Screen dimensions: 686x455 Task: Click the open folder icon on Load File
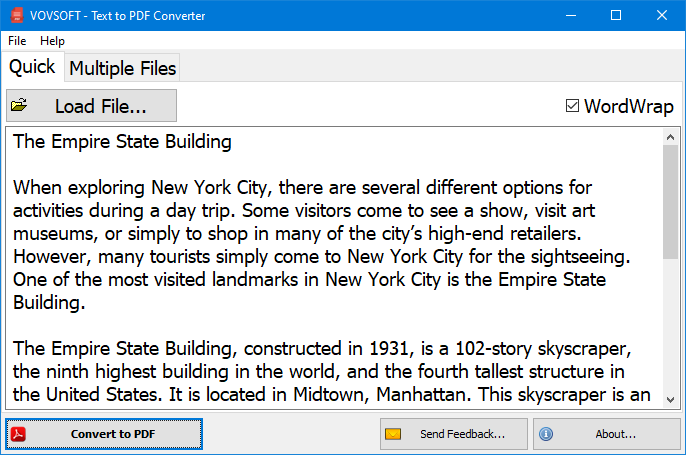point(19,105)
